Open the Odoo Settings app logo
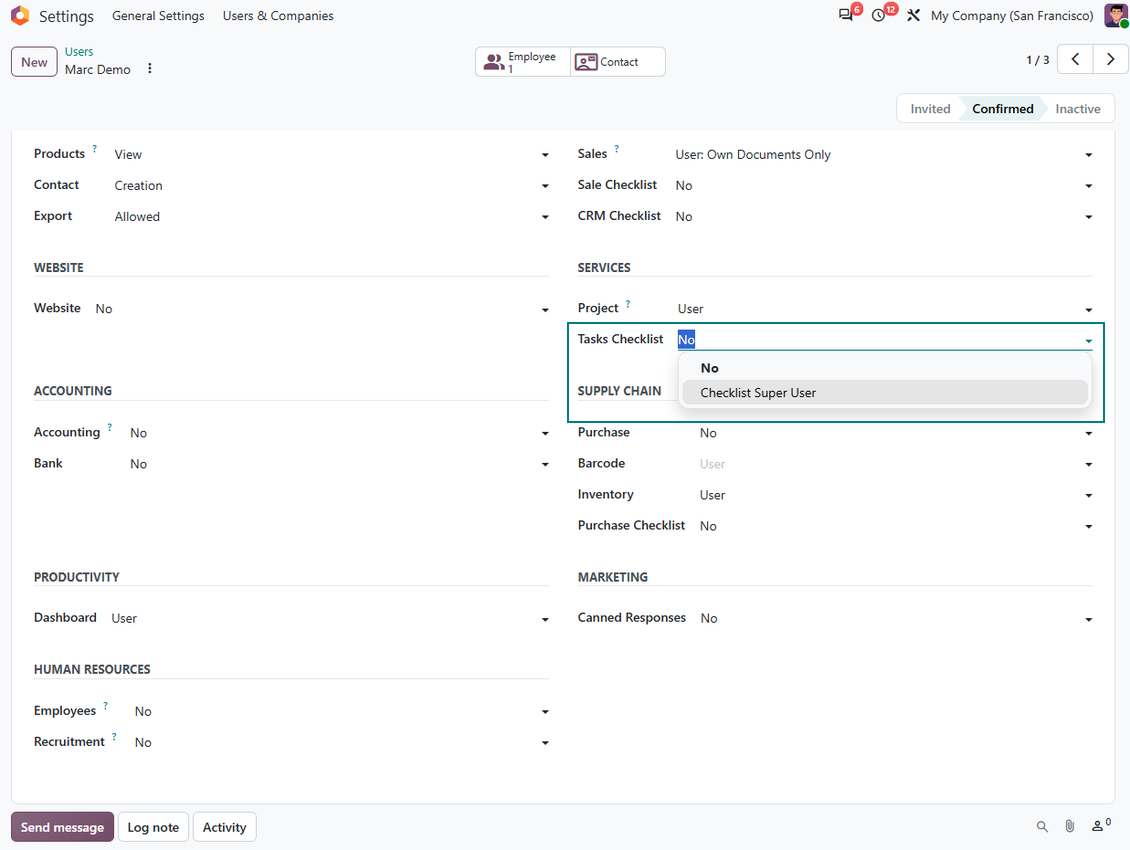 [20, 15]
